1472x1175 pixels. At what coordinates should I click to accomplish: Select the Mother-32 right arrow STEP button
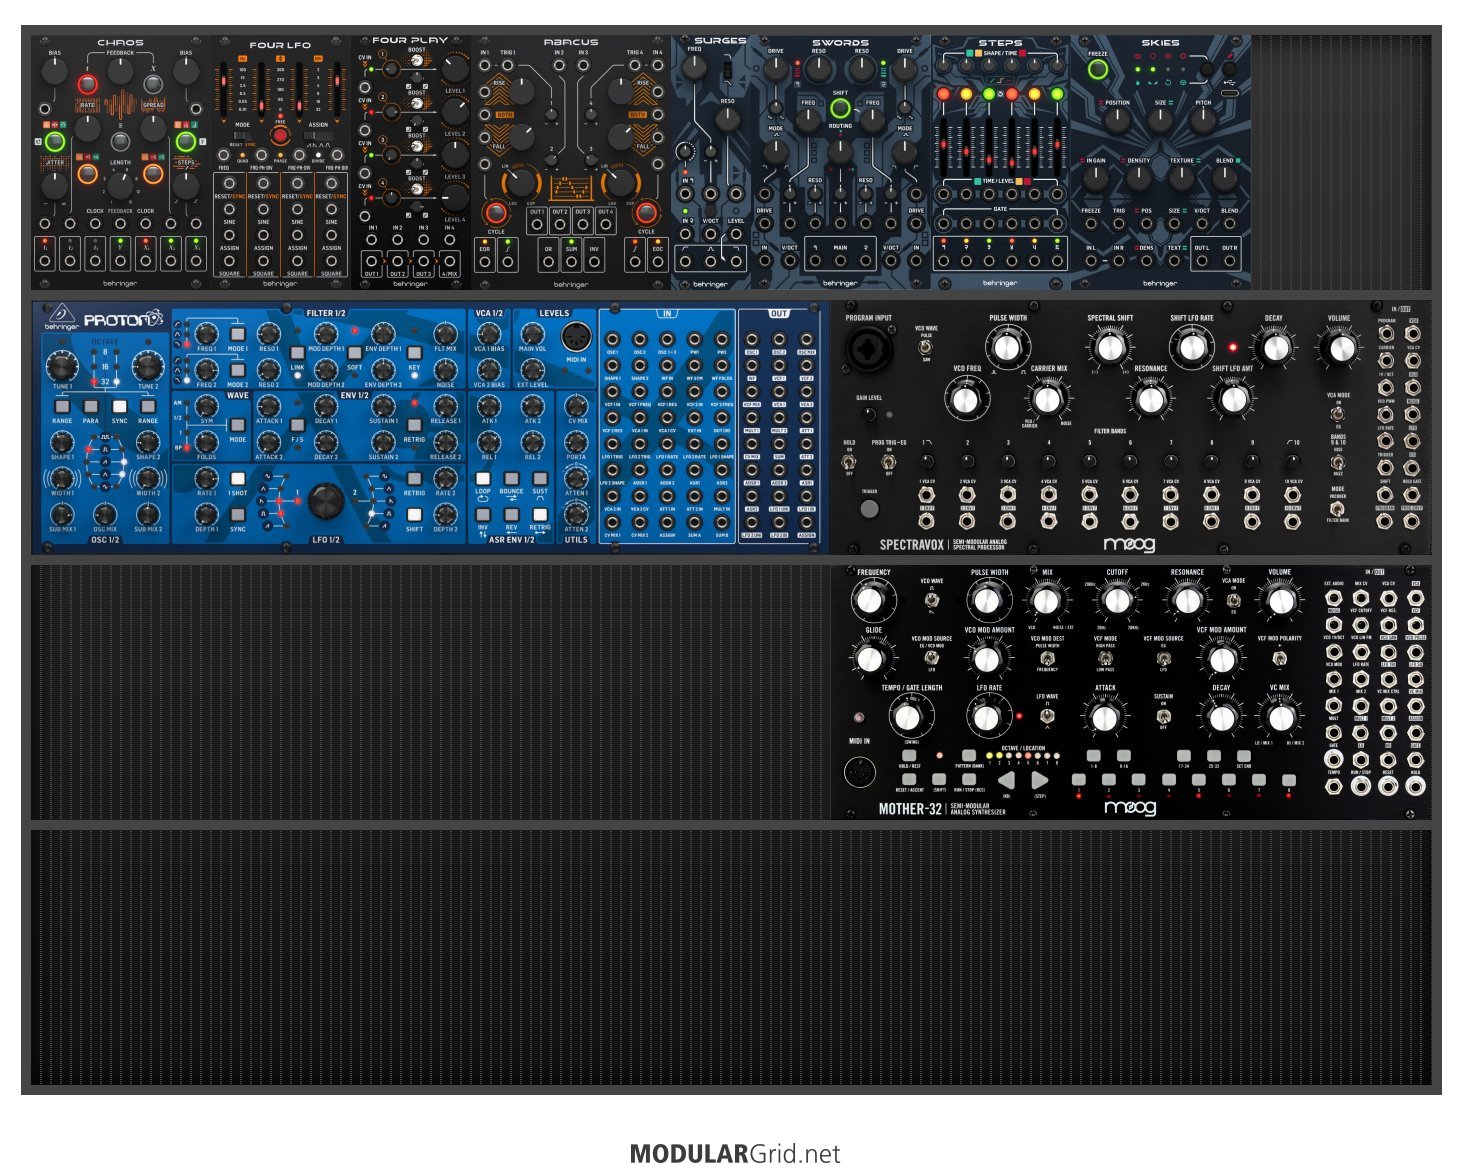(1040, 780)
